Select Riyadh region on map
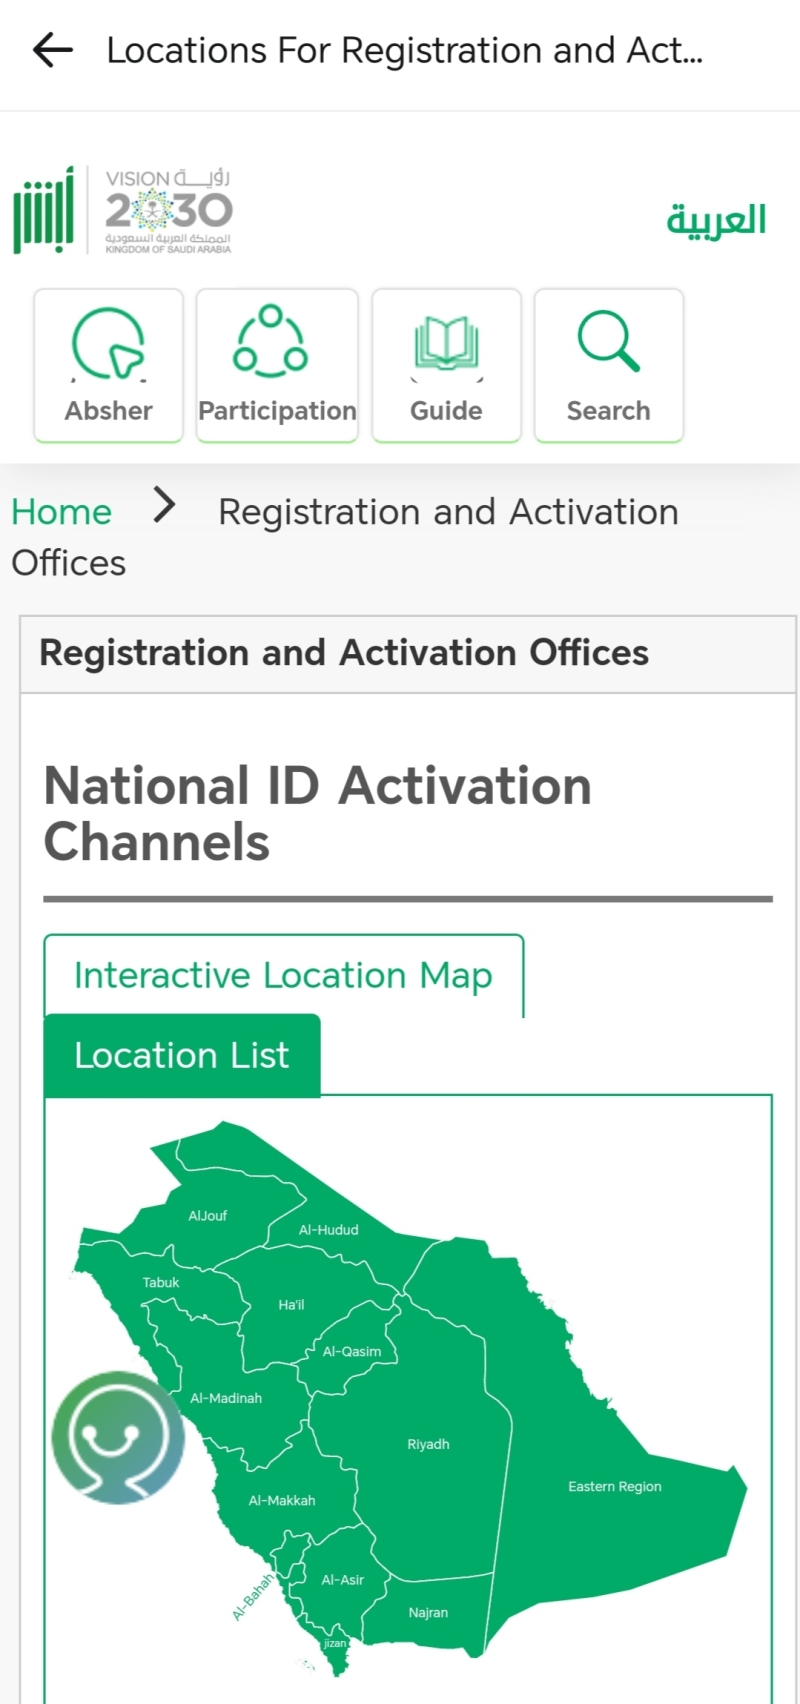Screen dimensions: 800x1704 (428, 1444)
